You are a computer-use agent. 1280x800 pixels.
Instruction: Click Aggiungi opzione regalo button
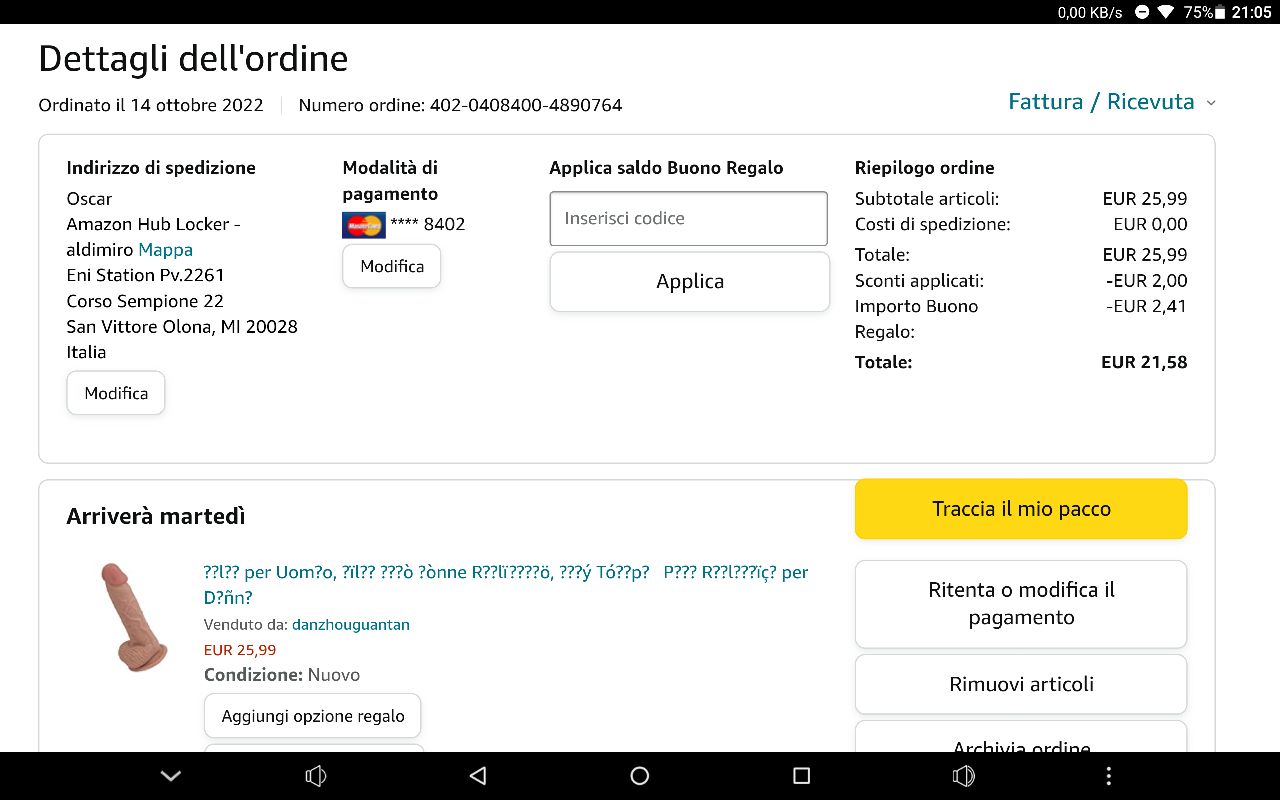(313, 716)
